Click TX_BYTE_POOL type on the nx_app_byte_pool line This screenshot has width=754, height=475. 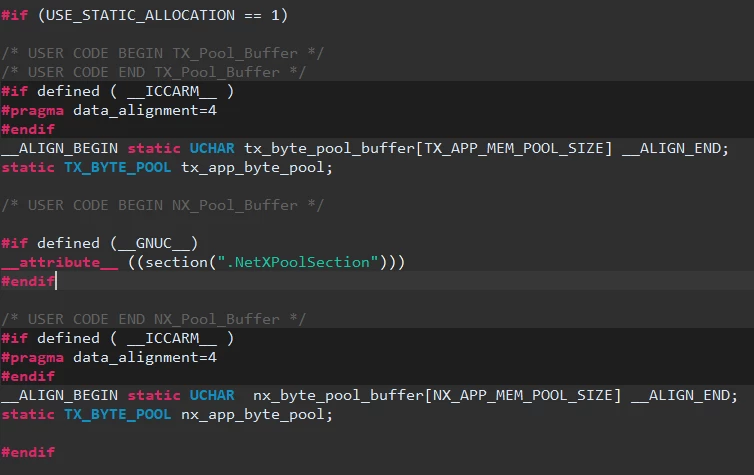click(x=118, y=414)
